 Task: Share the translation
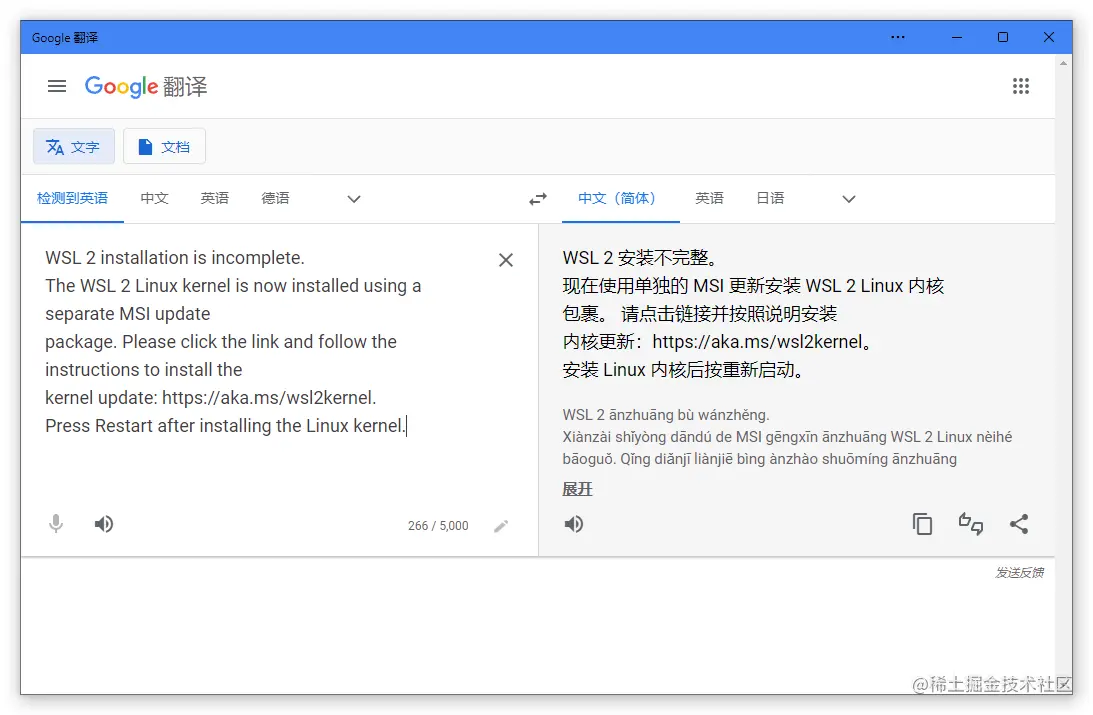(x=1019, y=524)
